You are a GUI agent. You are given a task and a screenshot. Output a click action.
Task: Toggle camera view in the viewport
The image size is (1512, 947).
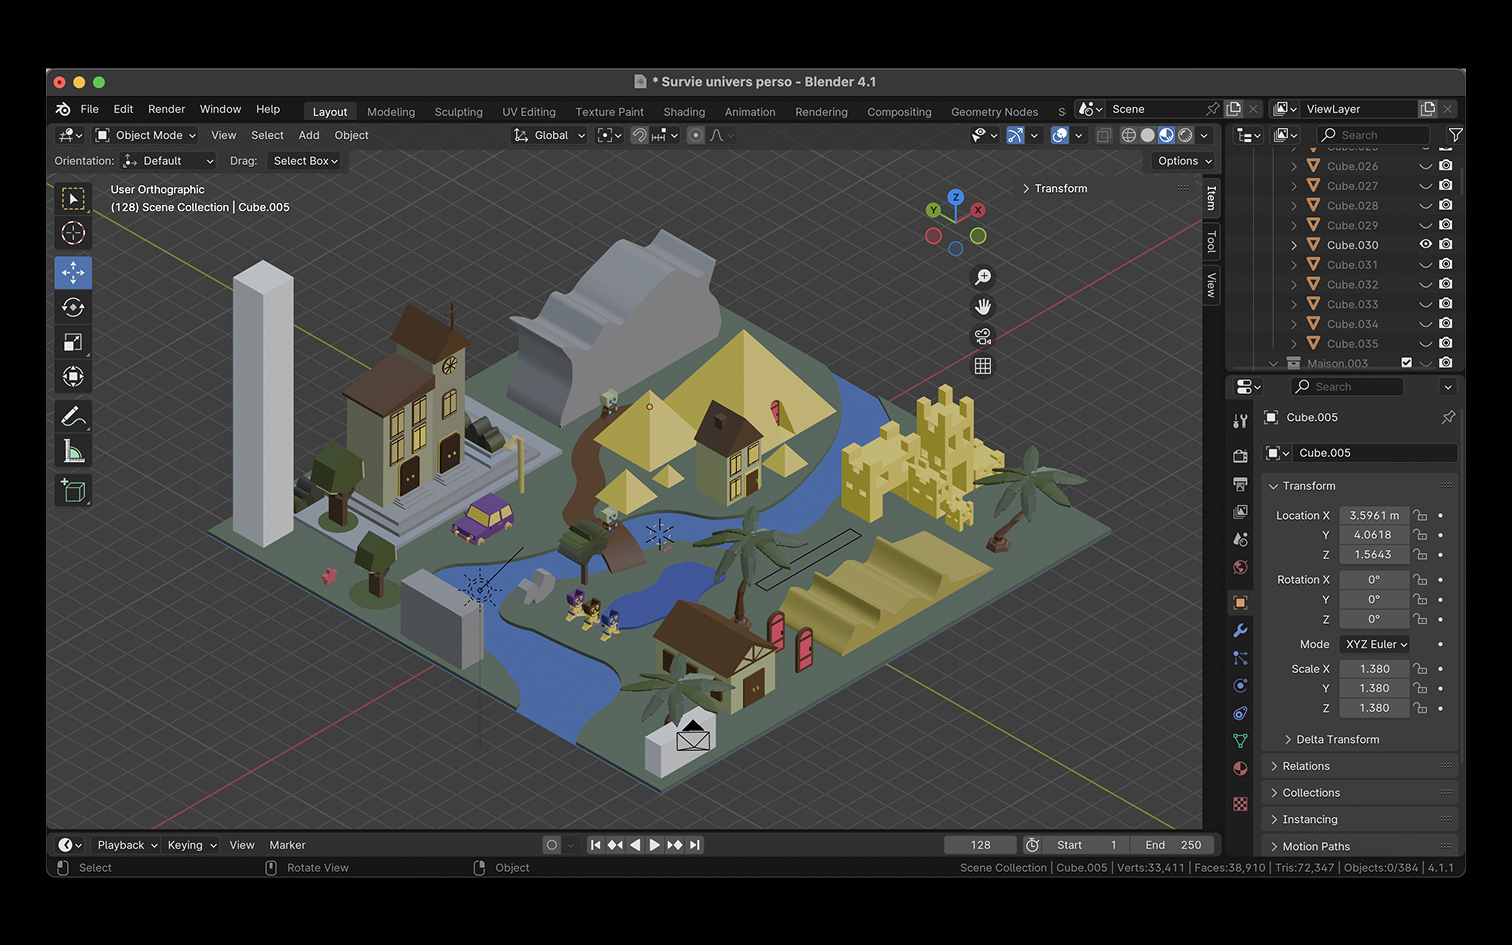click(983, 337)
